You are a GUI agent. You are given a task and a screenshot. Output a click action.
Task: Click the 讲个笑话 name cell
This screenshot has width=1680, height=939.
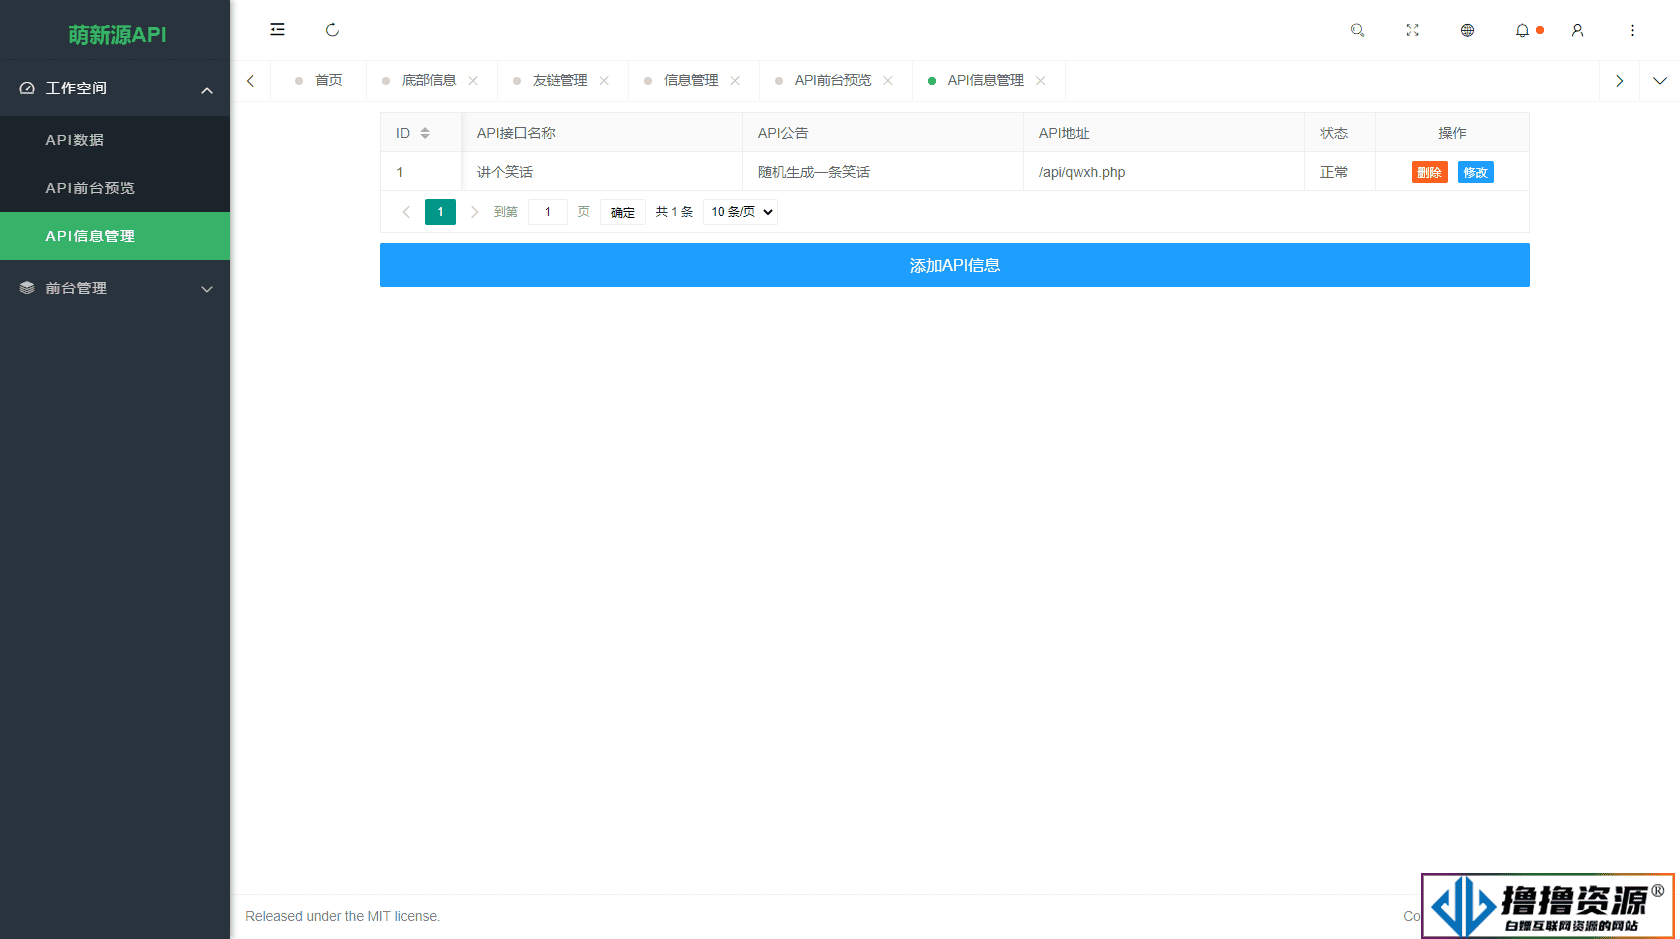click(602, 172)
